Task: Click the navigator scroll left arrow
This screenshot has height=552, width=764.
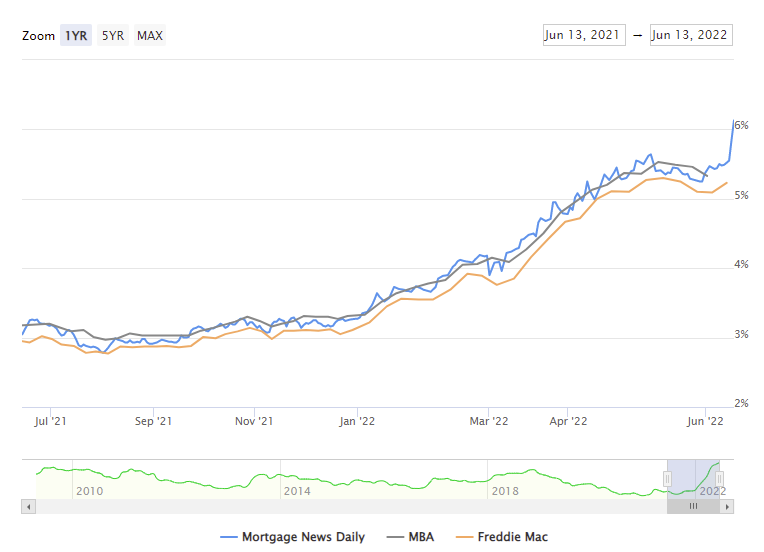Action: [x=28, y=507]
